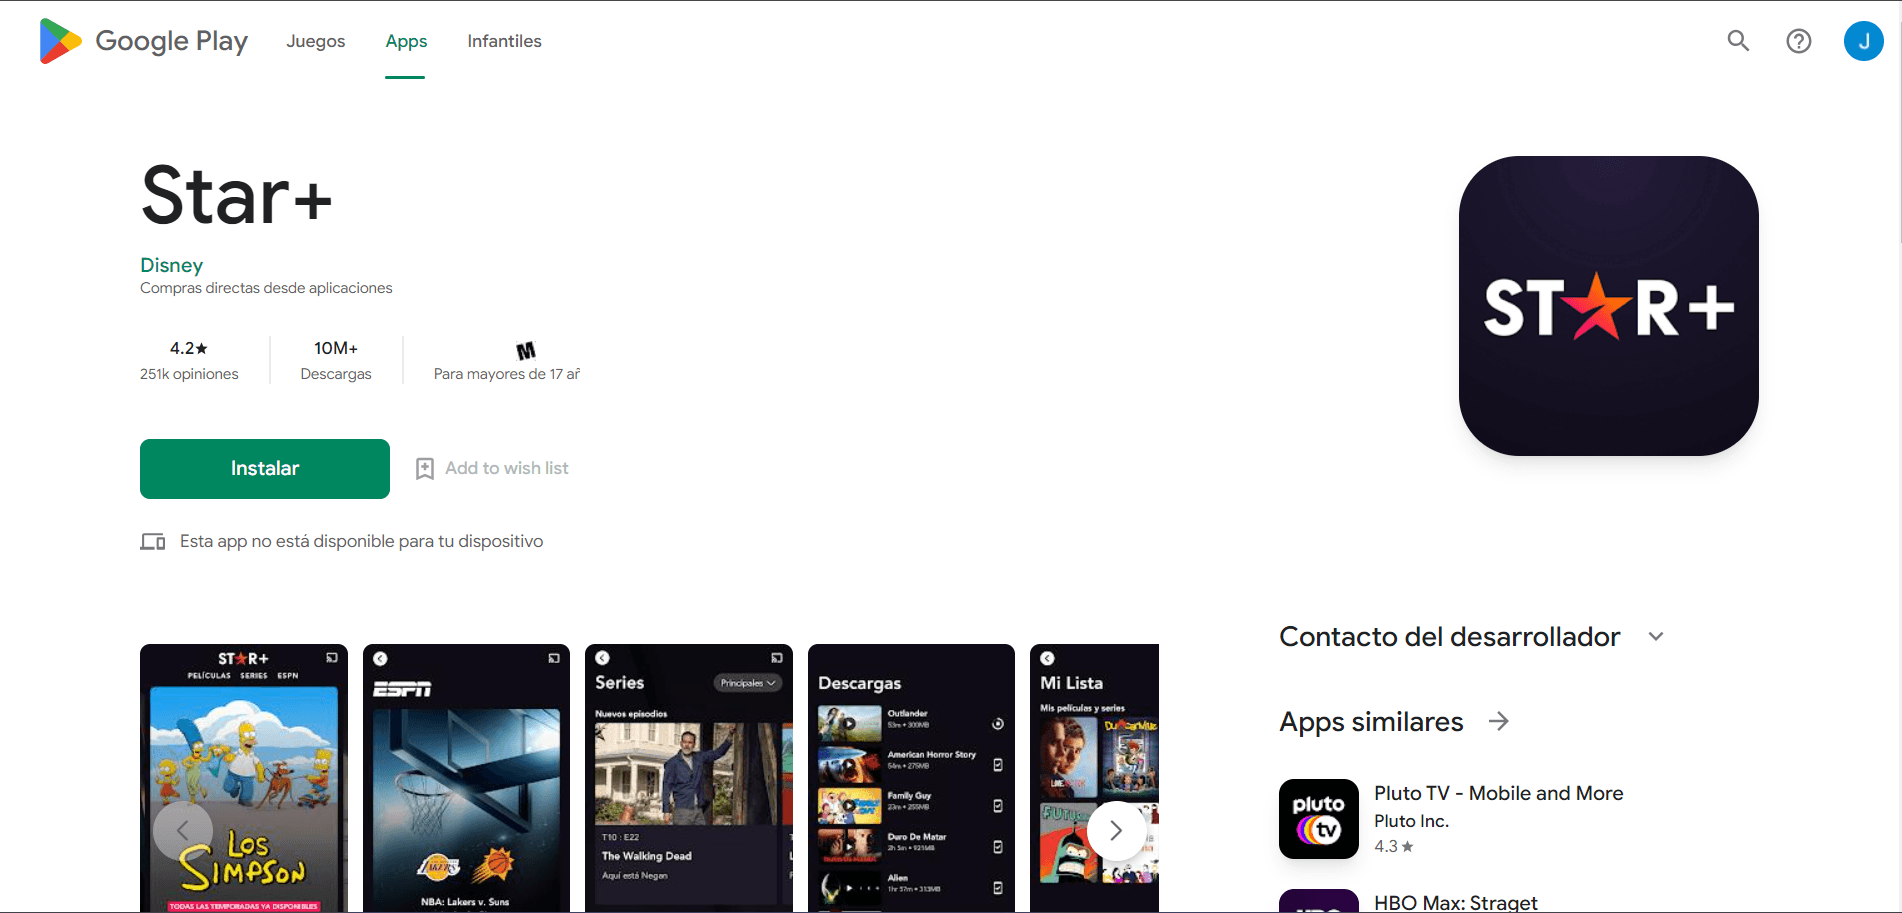This screenshot has height=913, width=1902.
Task: Install the Star+ app
Action: click(265, 469)
